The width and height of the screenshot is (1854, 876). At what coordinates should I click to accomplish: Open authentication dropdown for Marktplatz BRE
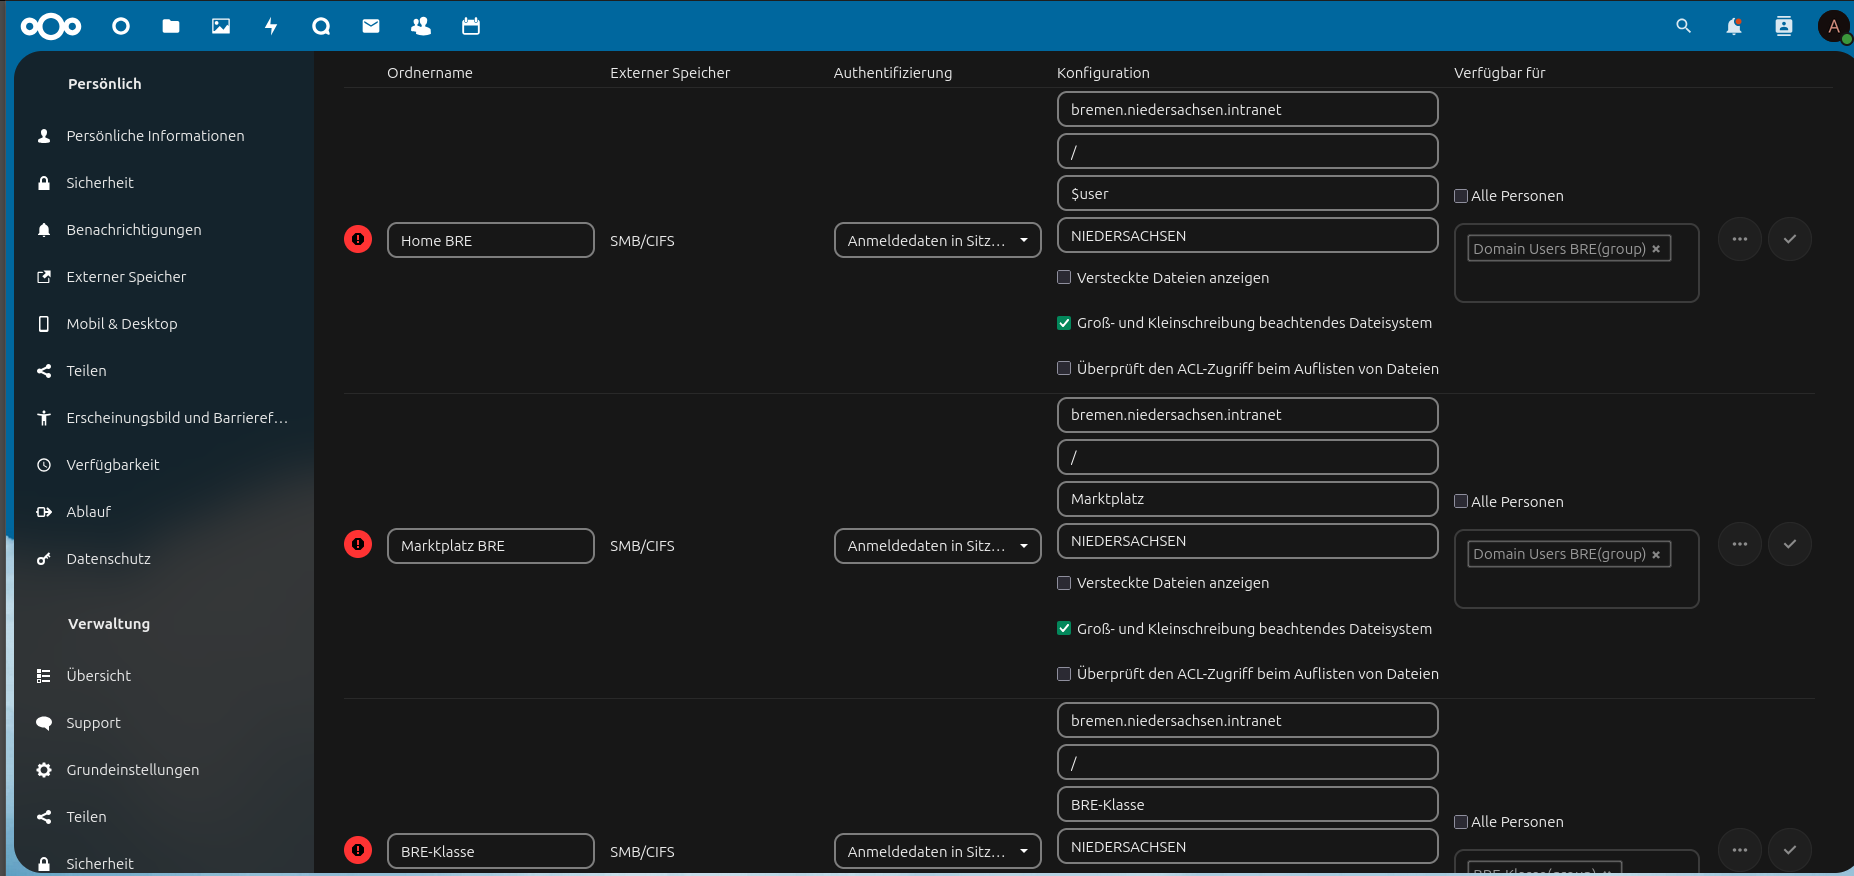click(x=937, y=546)
